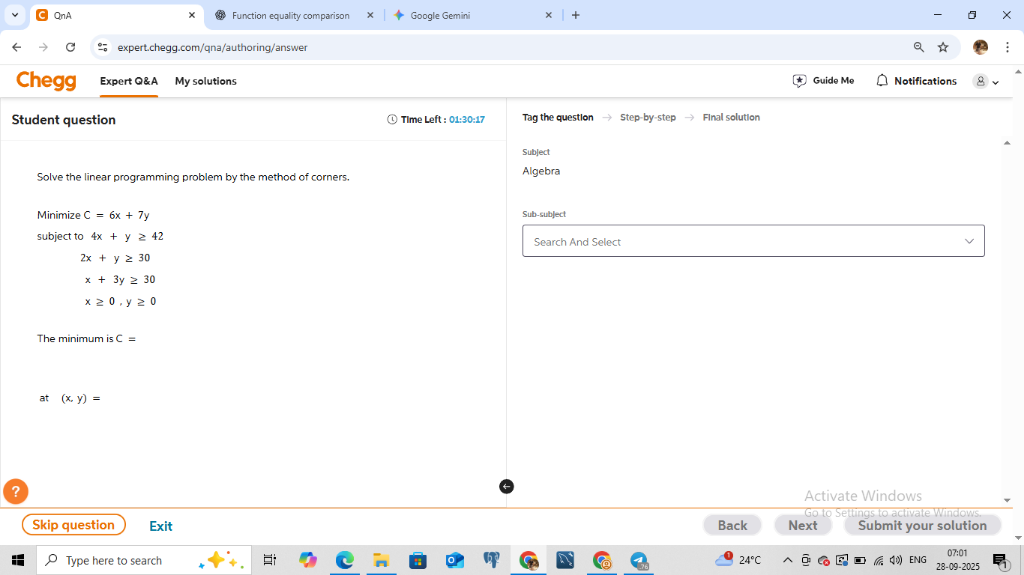The height and width of the screenshot is (575, 1024).
Task: Collapse the question panel with the arrow icon
Action: click(506, 486)
